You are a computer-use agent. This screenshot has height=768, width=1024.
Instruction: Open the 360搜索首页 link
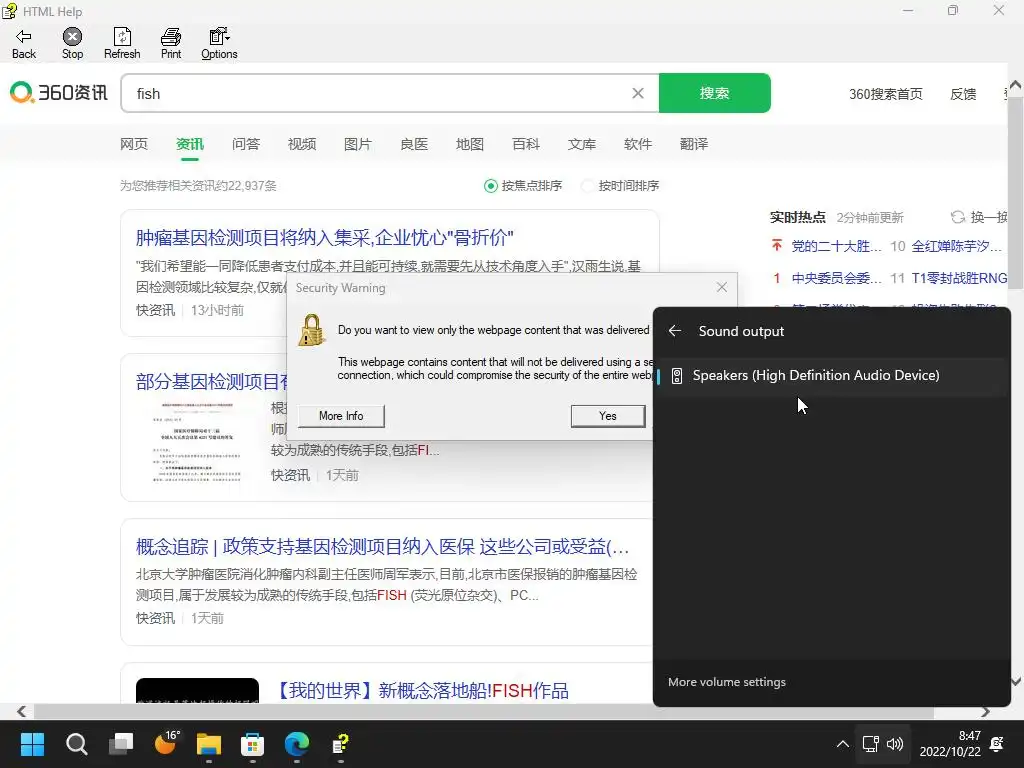click(x=886, y=94)
